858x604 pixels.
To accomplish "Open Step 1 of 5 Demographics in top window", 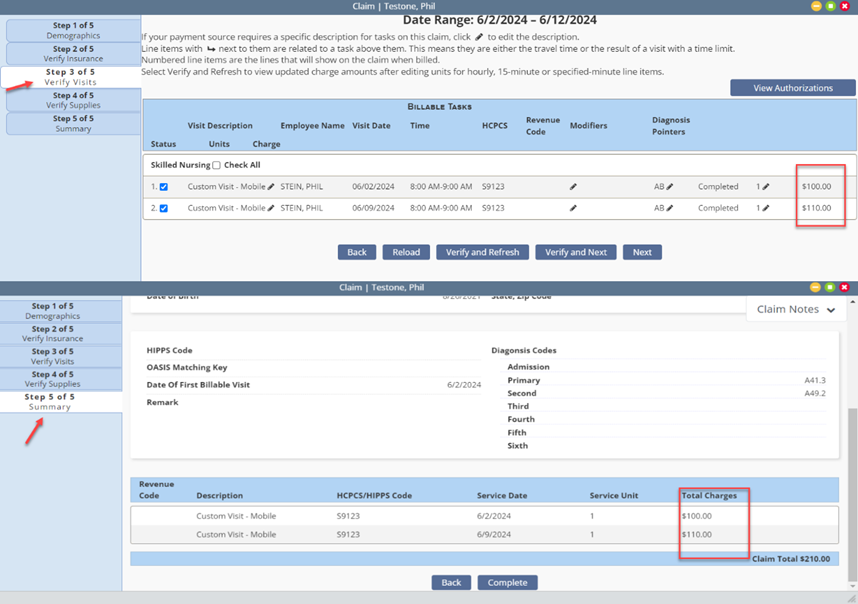I will [x=73, y=30].
